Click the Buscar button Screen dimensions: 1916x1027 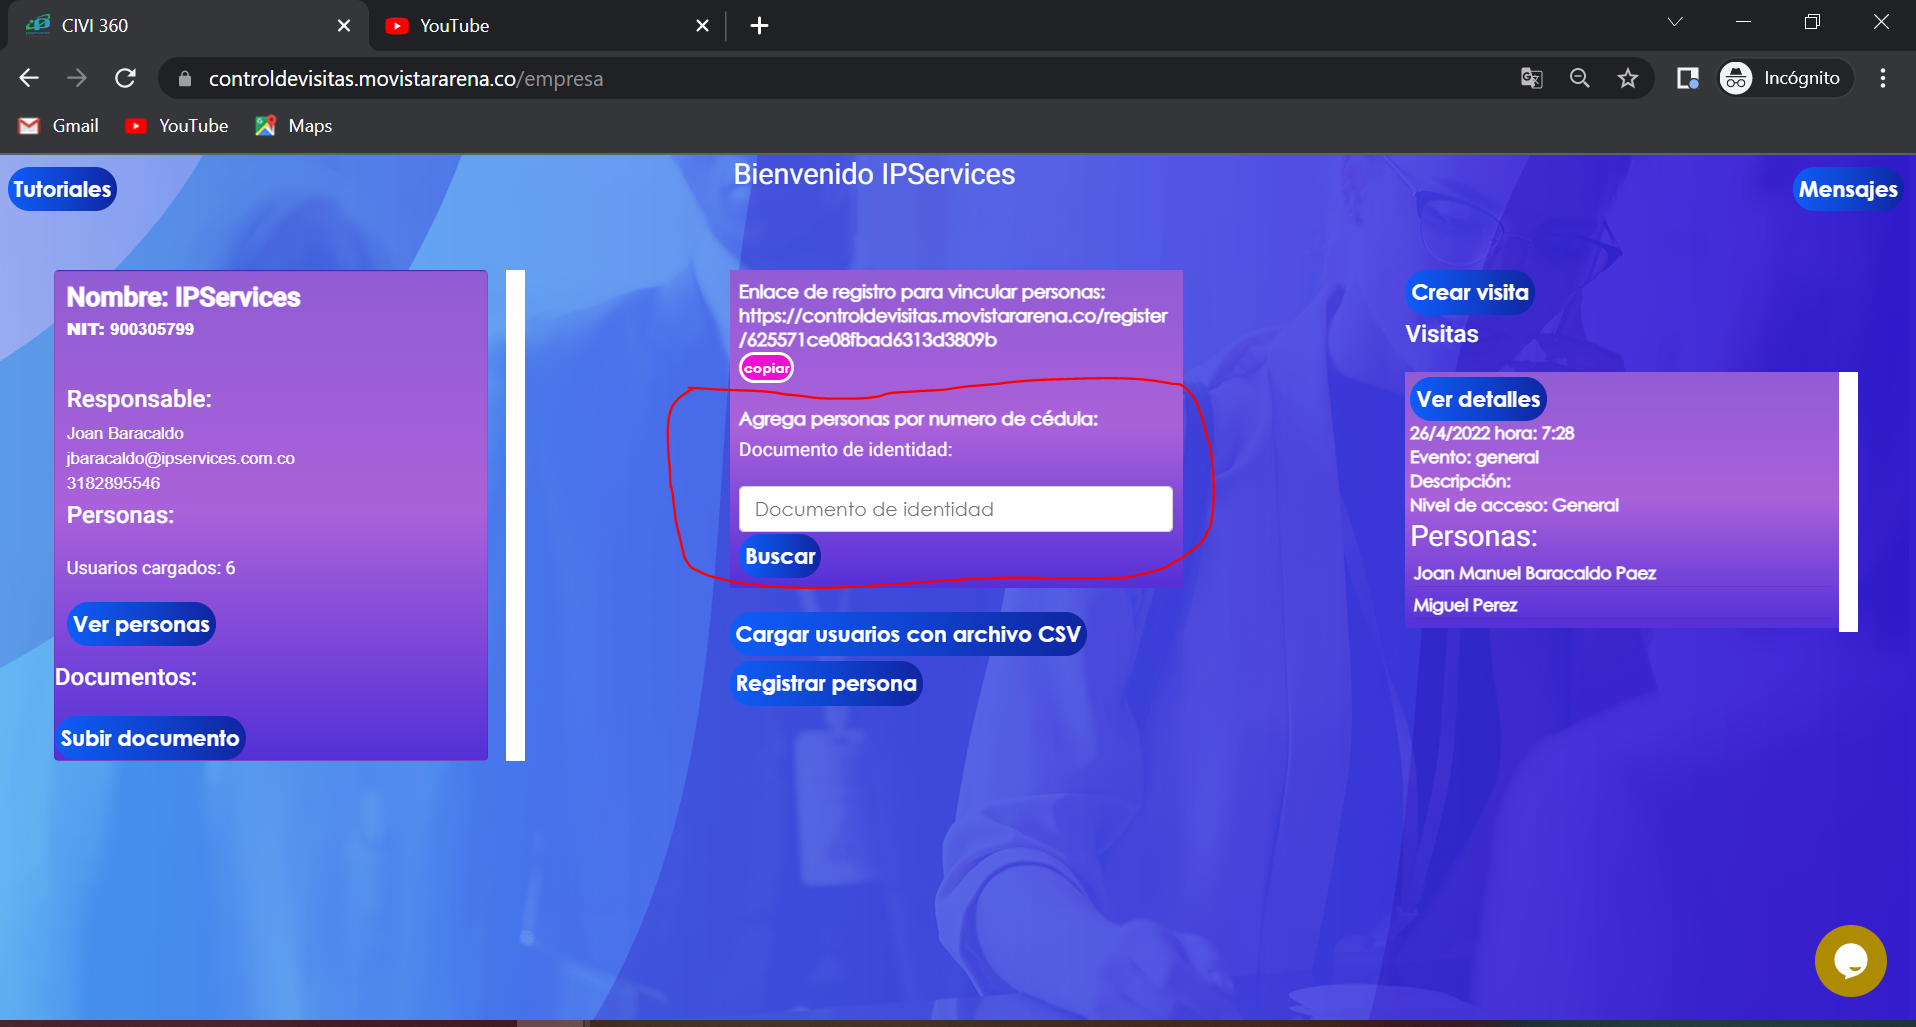(780, 556)
